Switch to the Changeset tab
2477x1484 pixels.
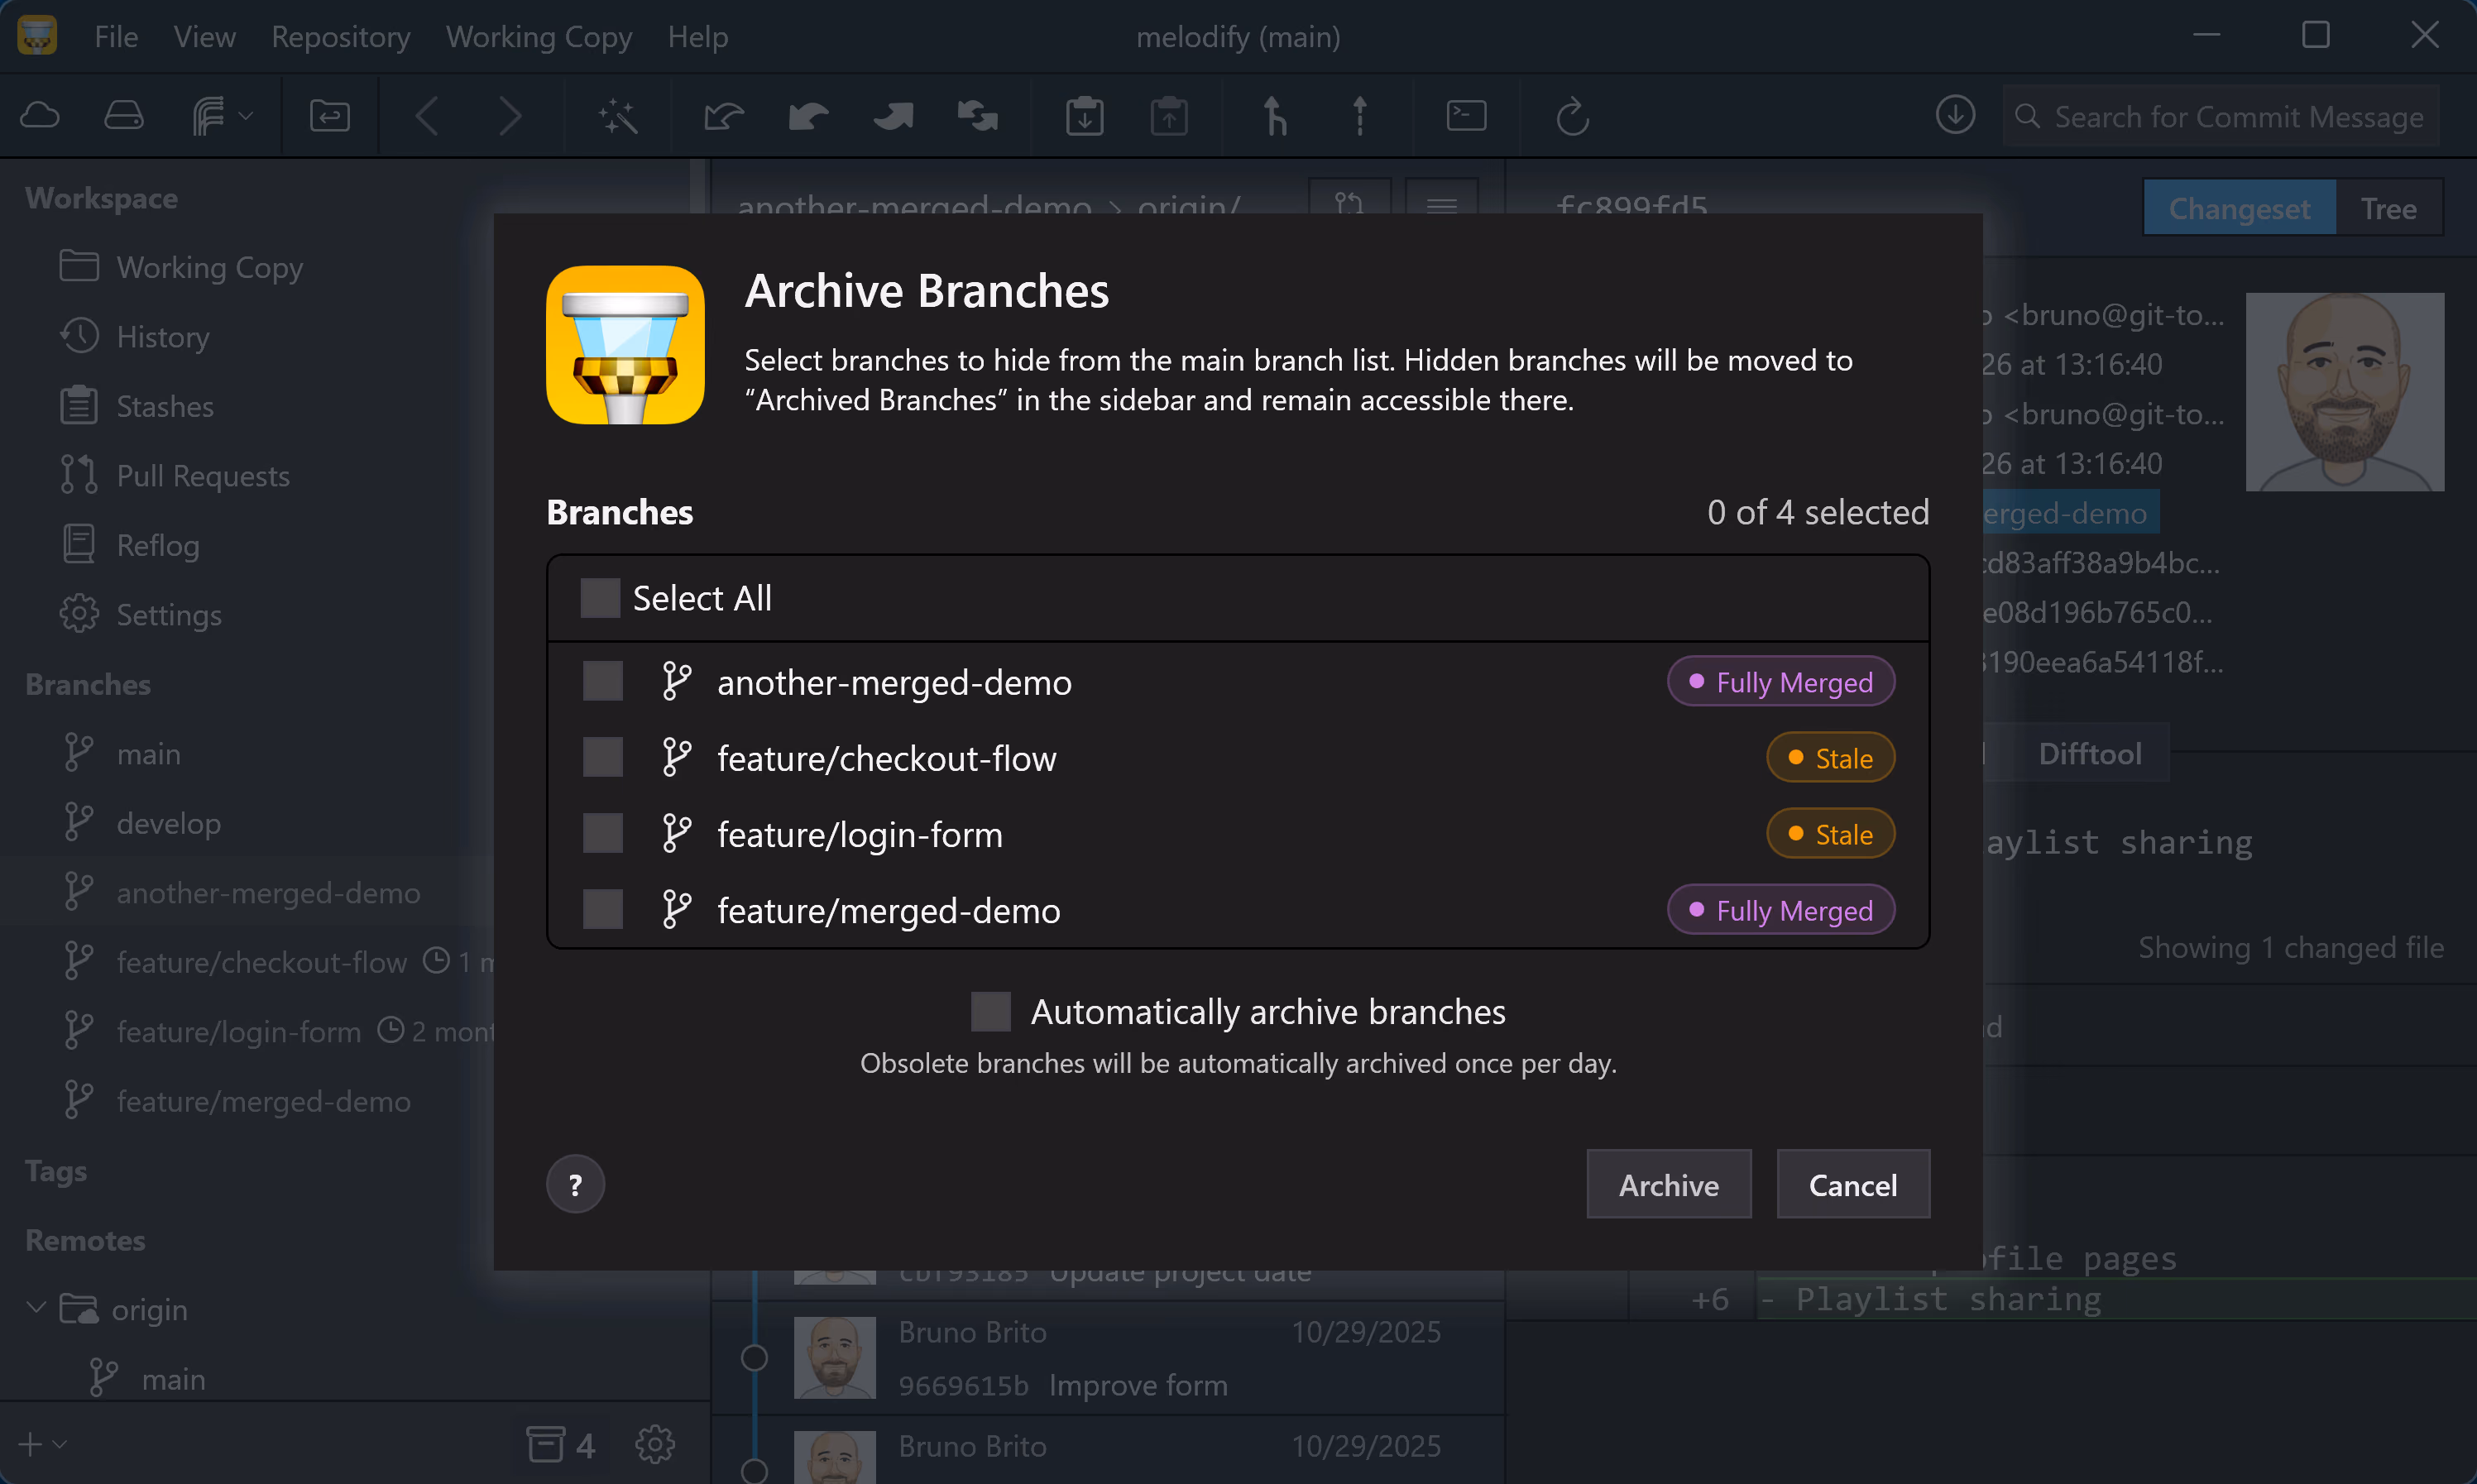click(2239, 208)
